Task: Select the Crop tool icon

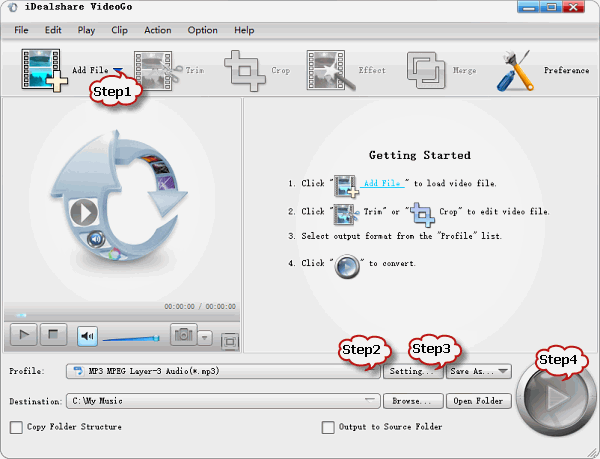Action: [x=245, y=71]
